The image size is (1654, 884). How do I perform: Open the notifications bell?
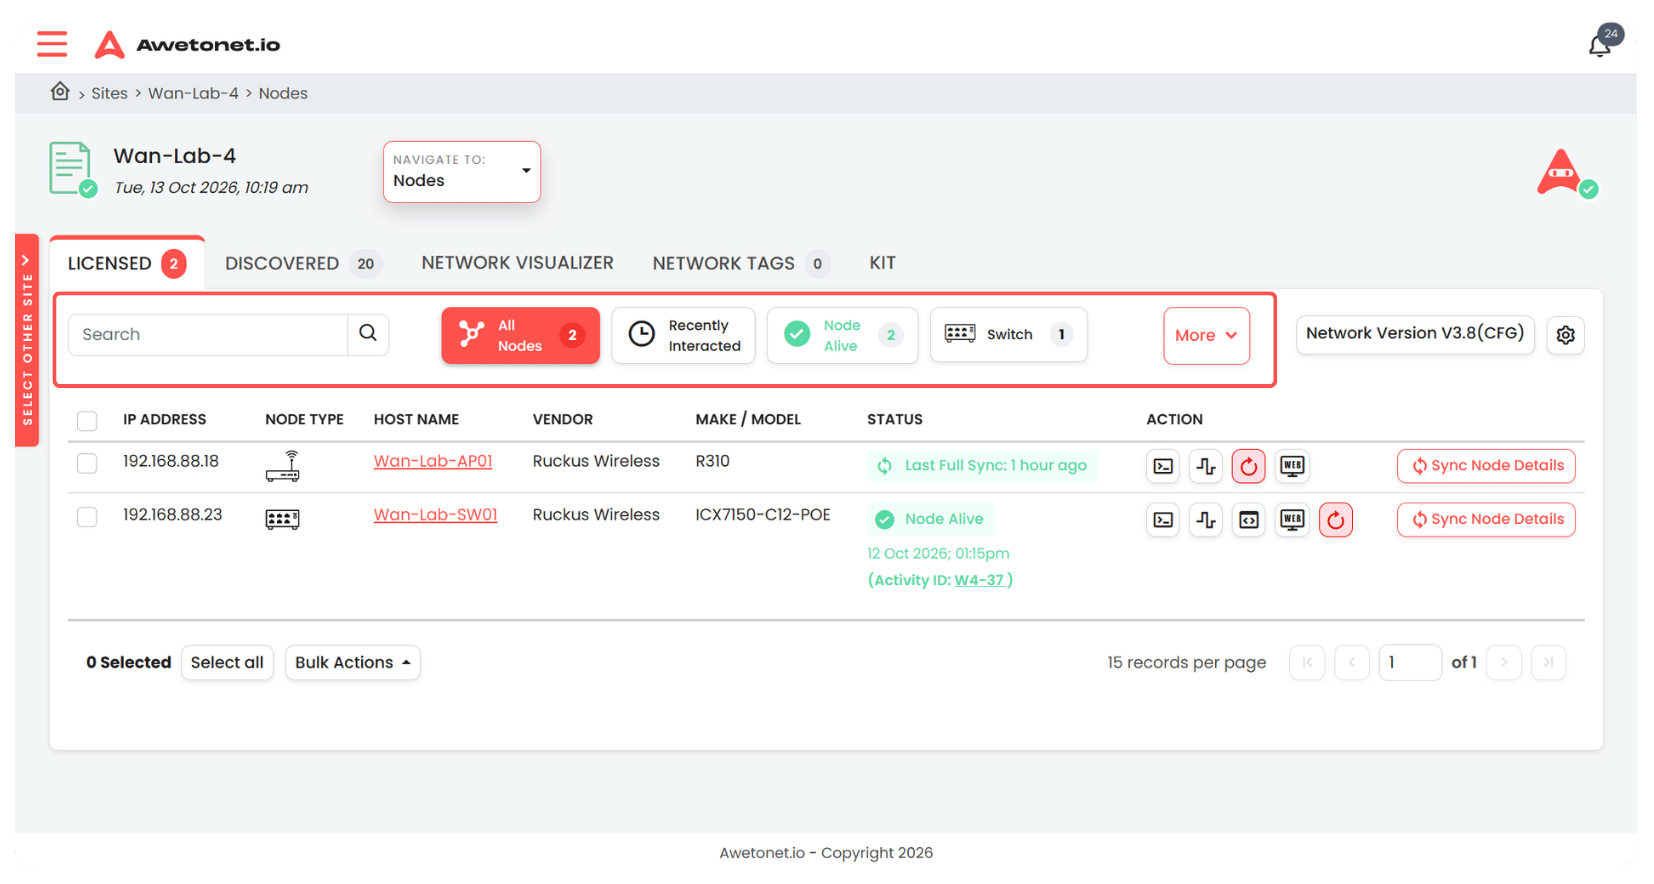pos(1600,45)
